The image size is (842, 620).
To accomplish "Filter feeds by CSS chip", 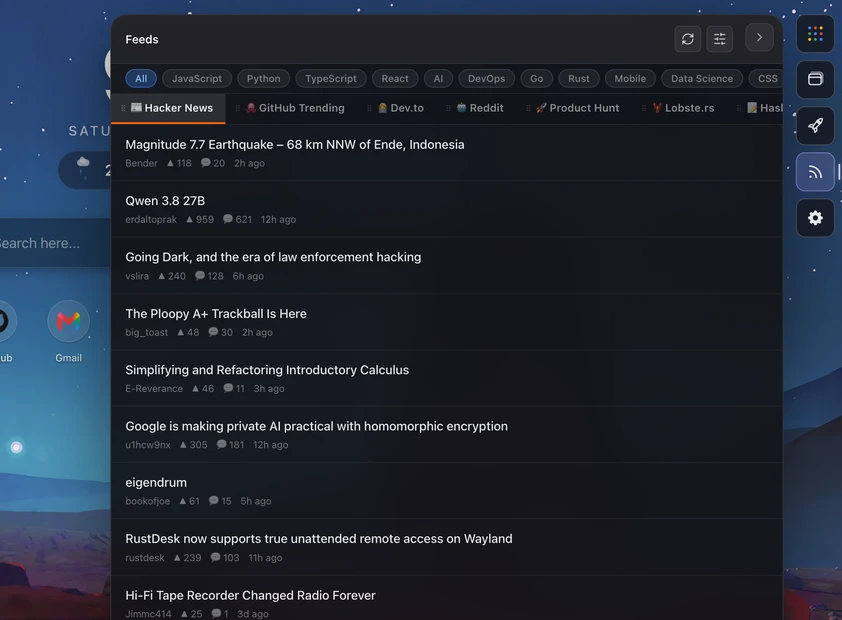I will coord(767,78).
